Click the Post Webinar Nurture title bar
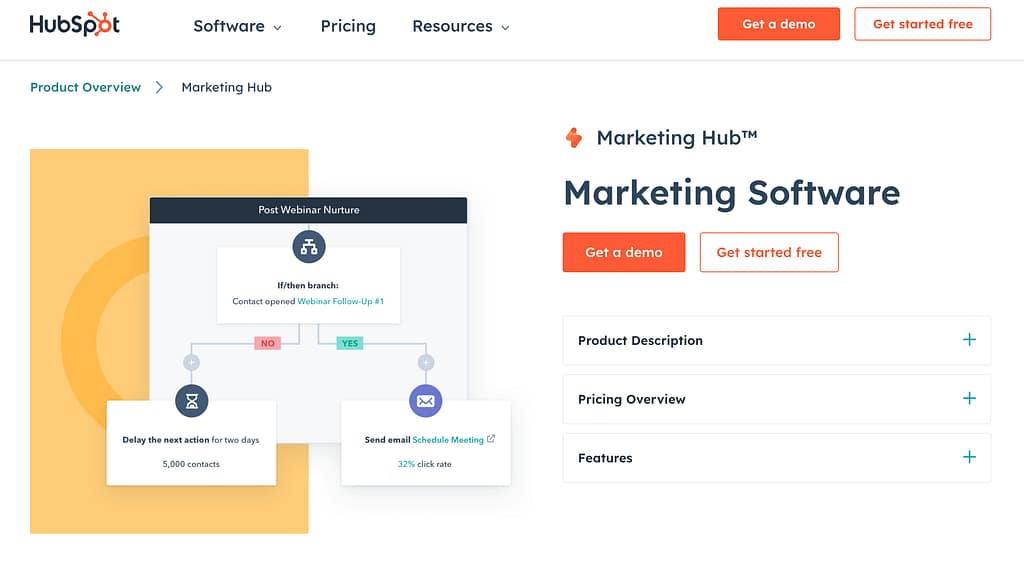 click(308, 210)
